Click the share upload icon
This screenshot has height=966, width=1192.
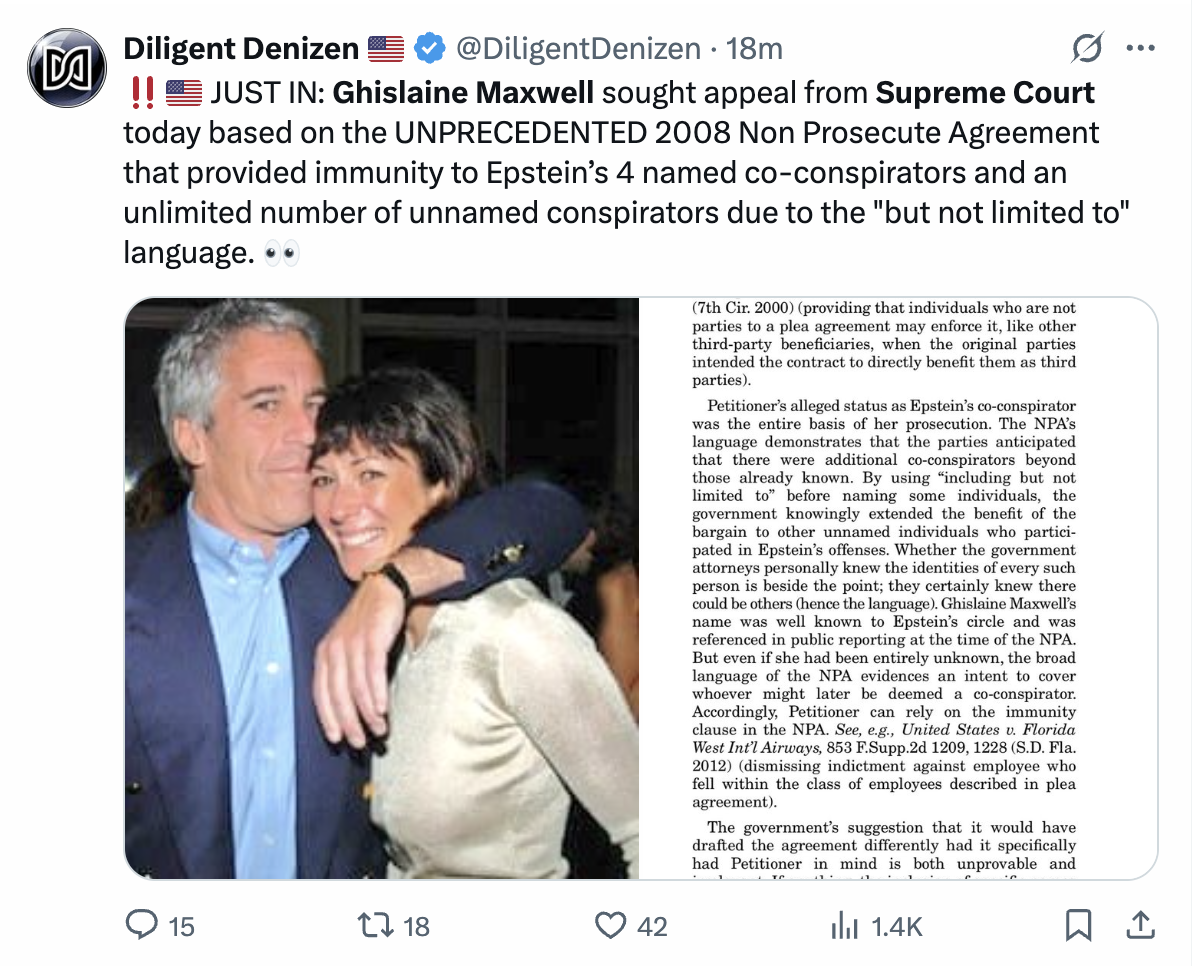pyautogui.click(x=1137, y=926)
